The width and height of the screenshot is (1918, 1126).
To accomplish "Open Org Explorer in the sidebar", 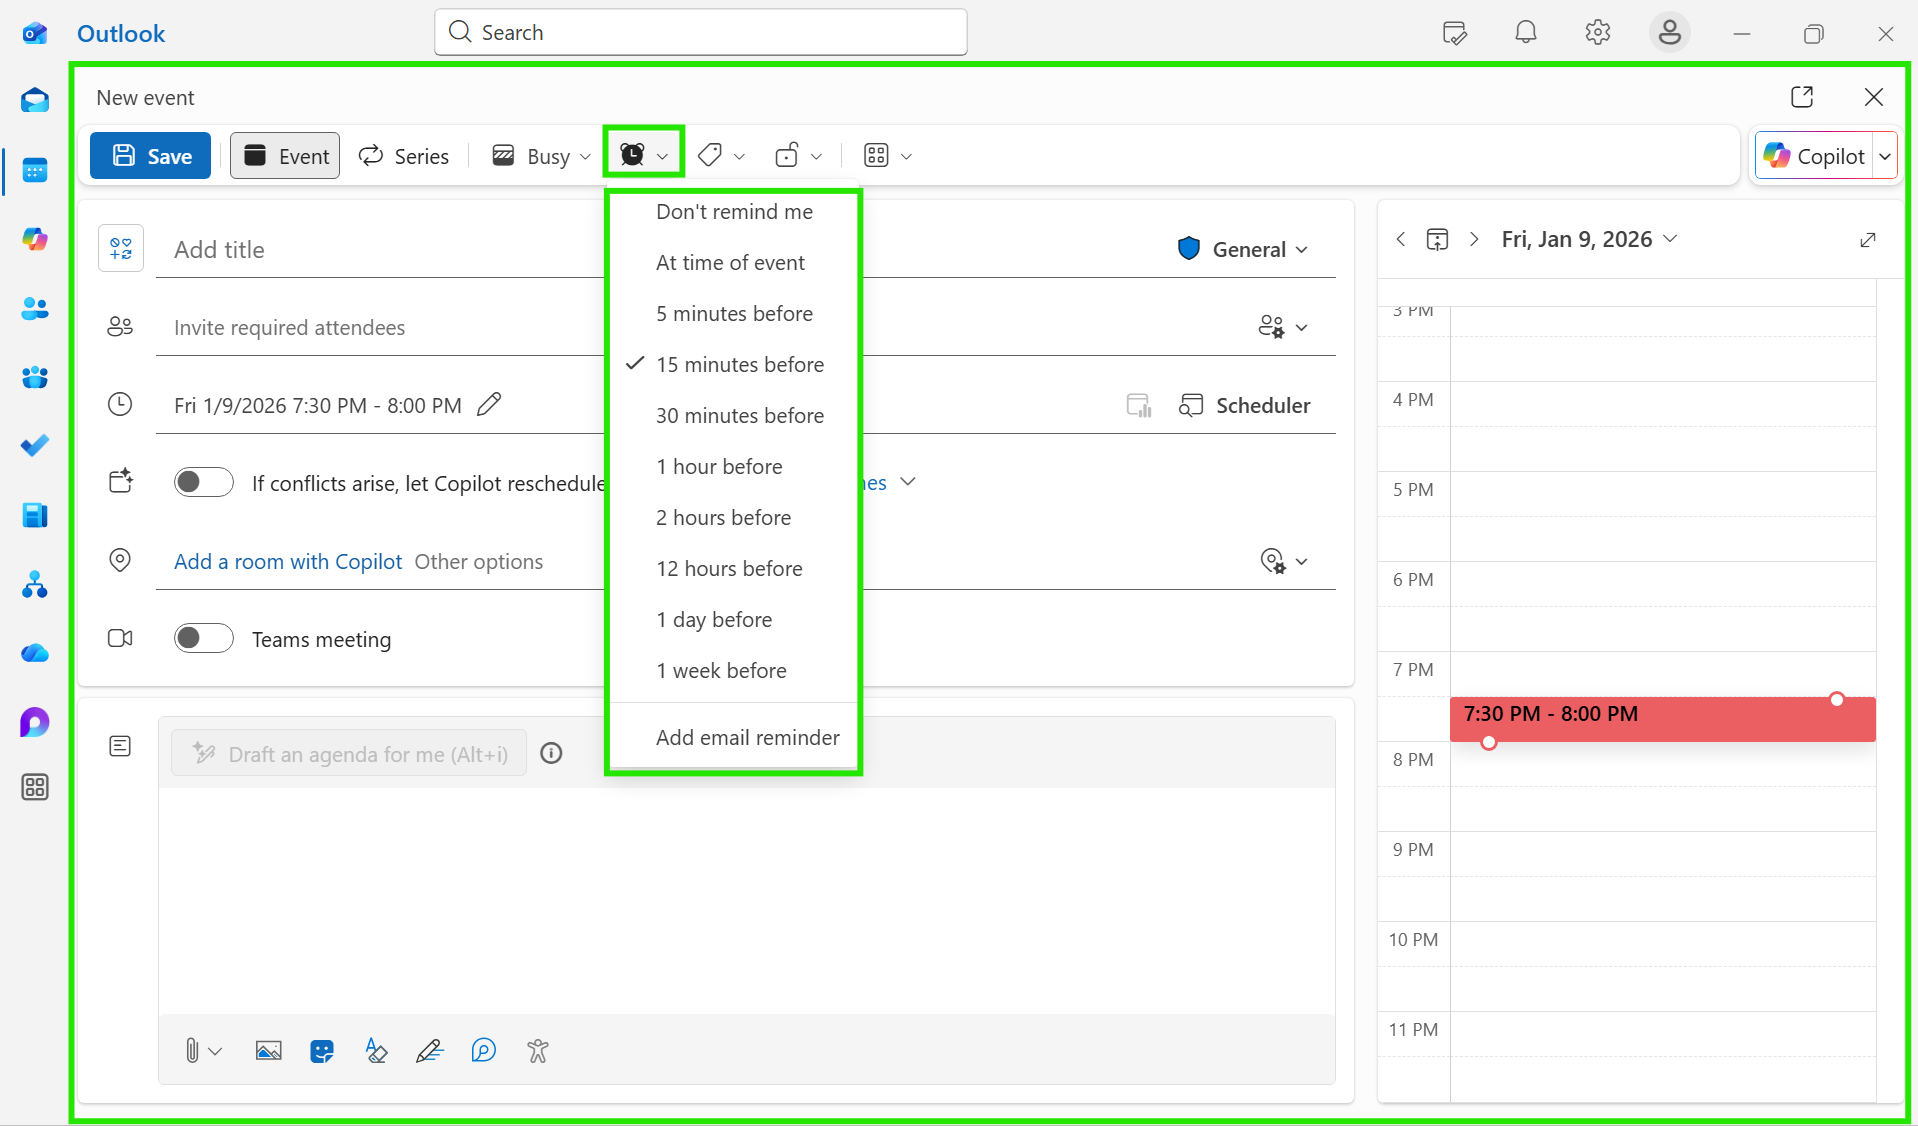I will [x=35, y=584].
